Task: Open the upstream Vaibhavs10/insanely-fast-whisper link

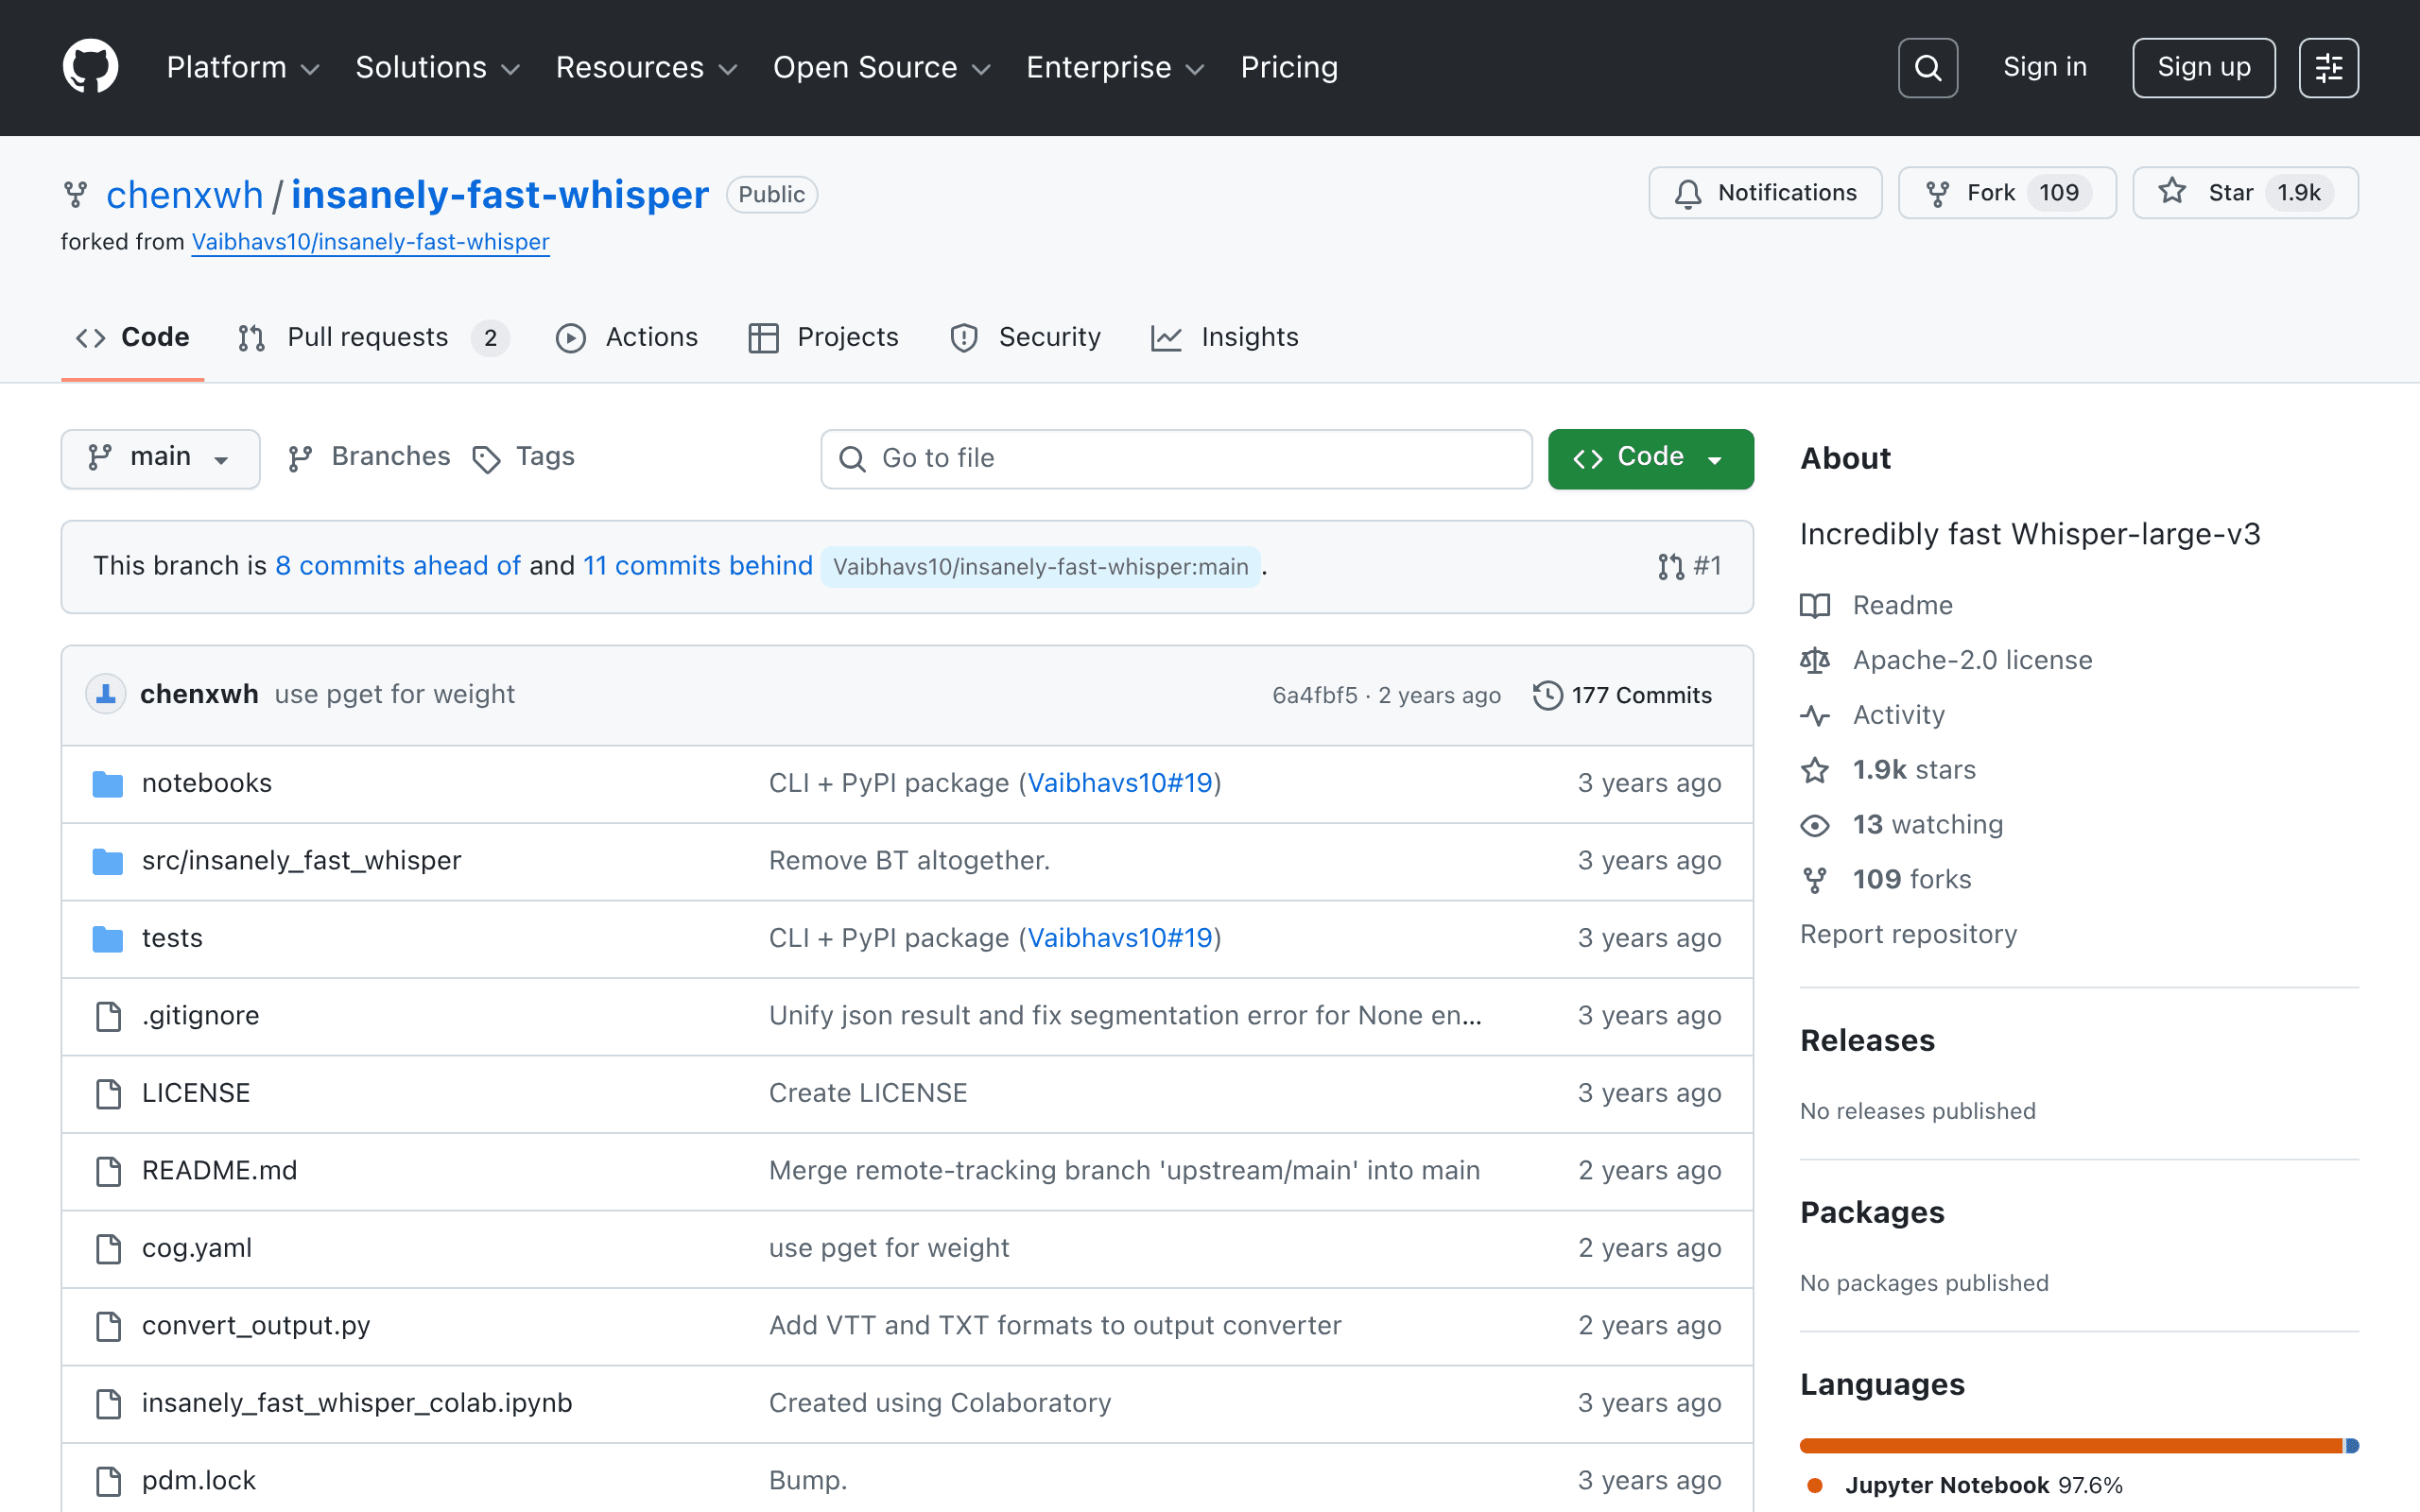Action: tap(370, 242)
